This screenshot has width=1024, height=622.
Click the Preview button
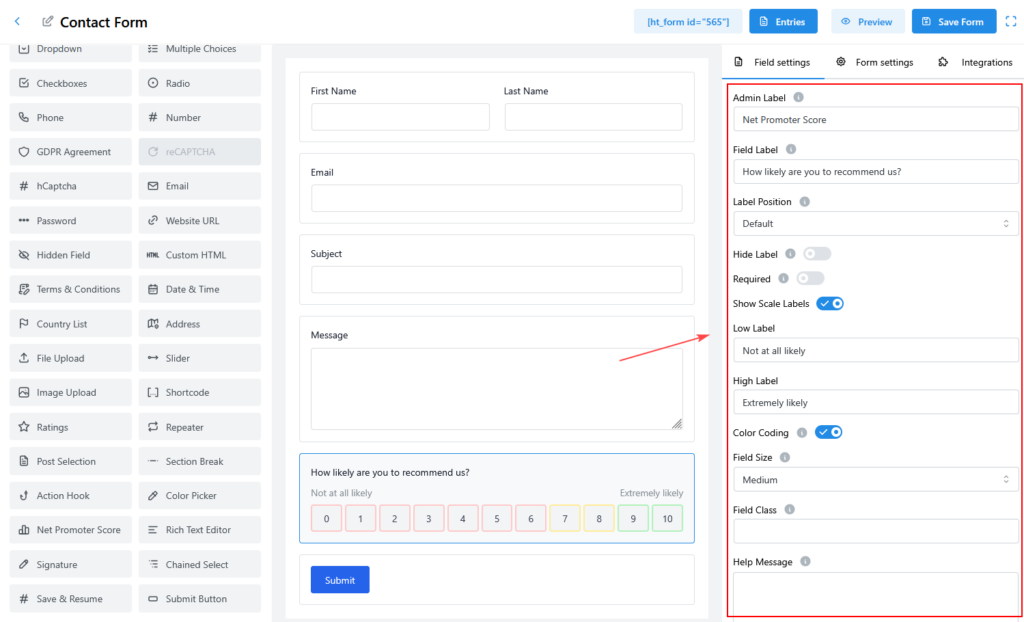pos(867,21)
